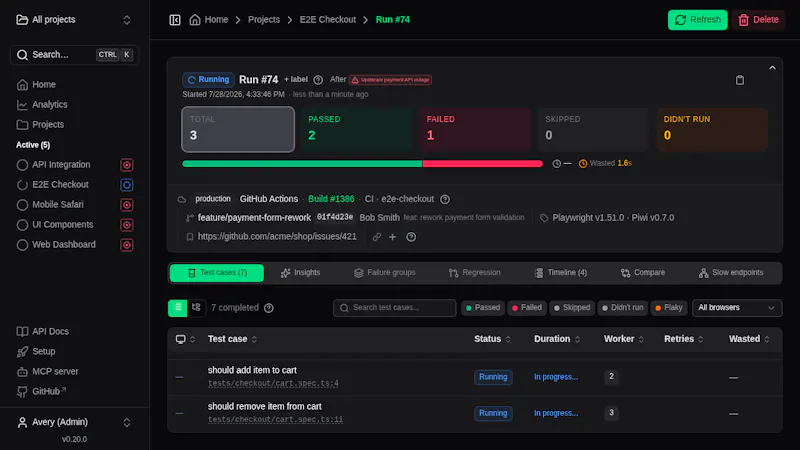Add a label with + label
Viewport: 800px width, 450px height.
296,80
